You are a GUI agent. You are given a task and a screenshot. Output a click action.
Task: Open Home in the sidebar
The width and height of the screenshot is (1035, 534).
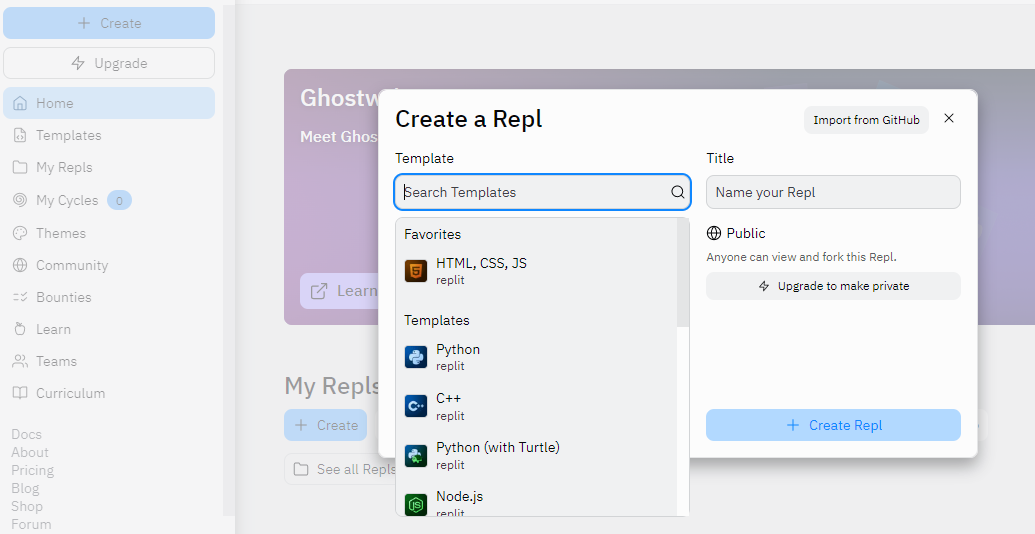(109, 103)
